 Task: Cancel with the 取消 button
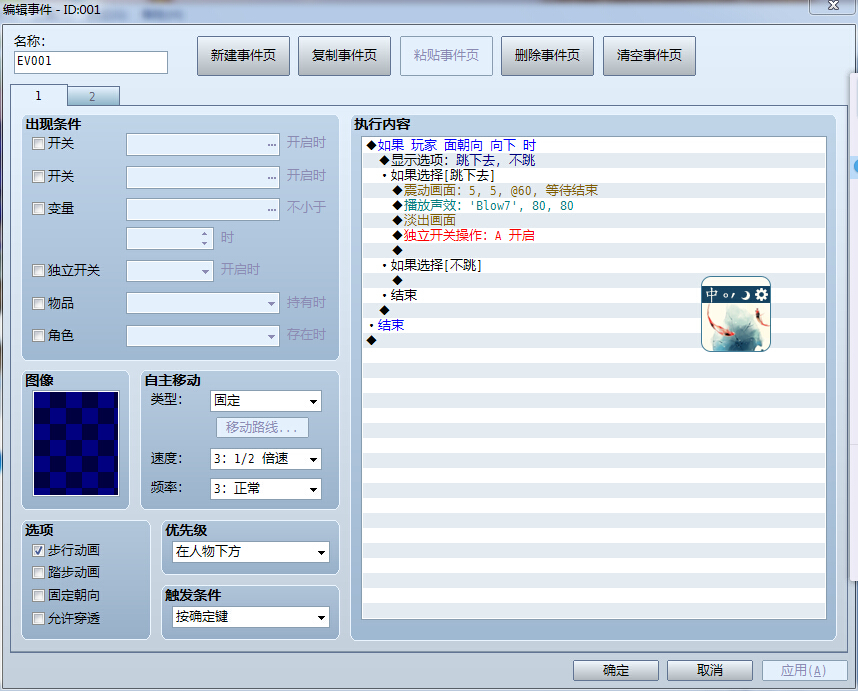click(x=710, y=670)
